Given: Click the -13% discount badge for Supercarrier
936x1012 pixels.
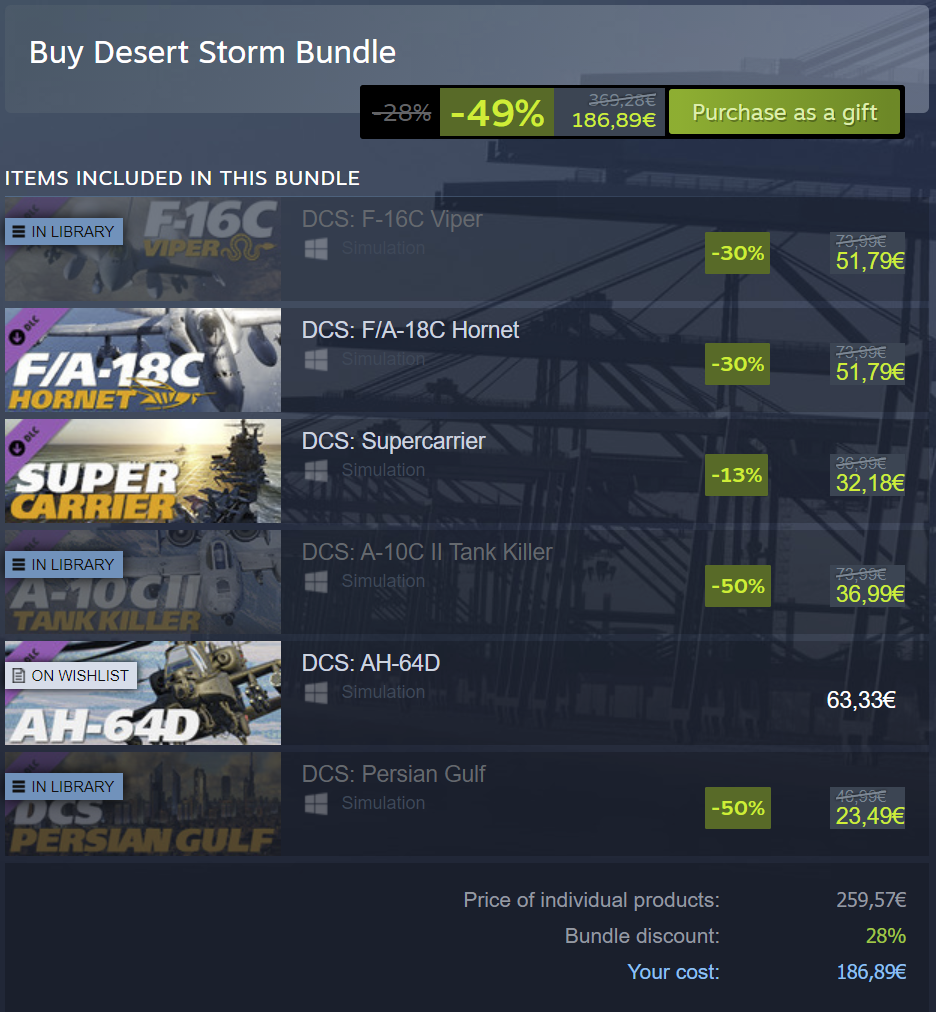Looking at the screenshot, I should (x=737, y=476).
